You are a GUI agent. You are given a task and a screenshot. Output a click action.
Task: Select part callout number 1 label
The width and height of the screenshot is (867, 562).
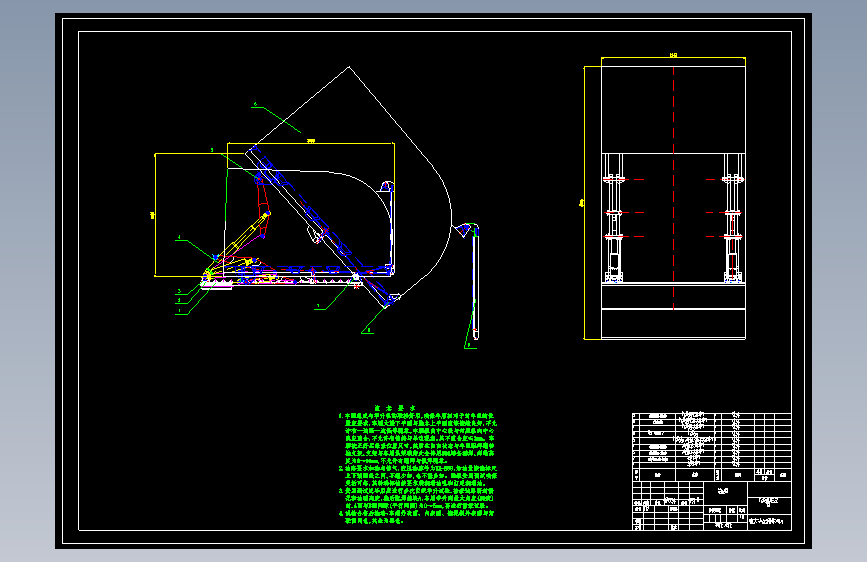tap(179, 311)
